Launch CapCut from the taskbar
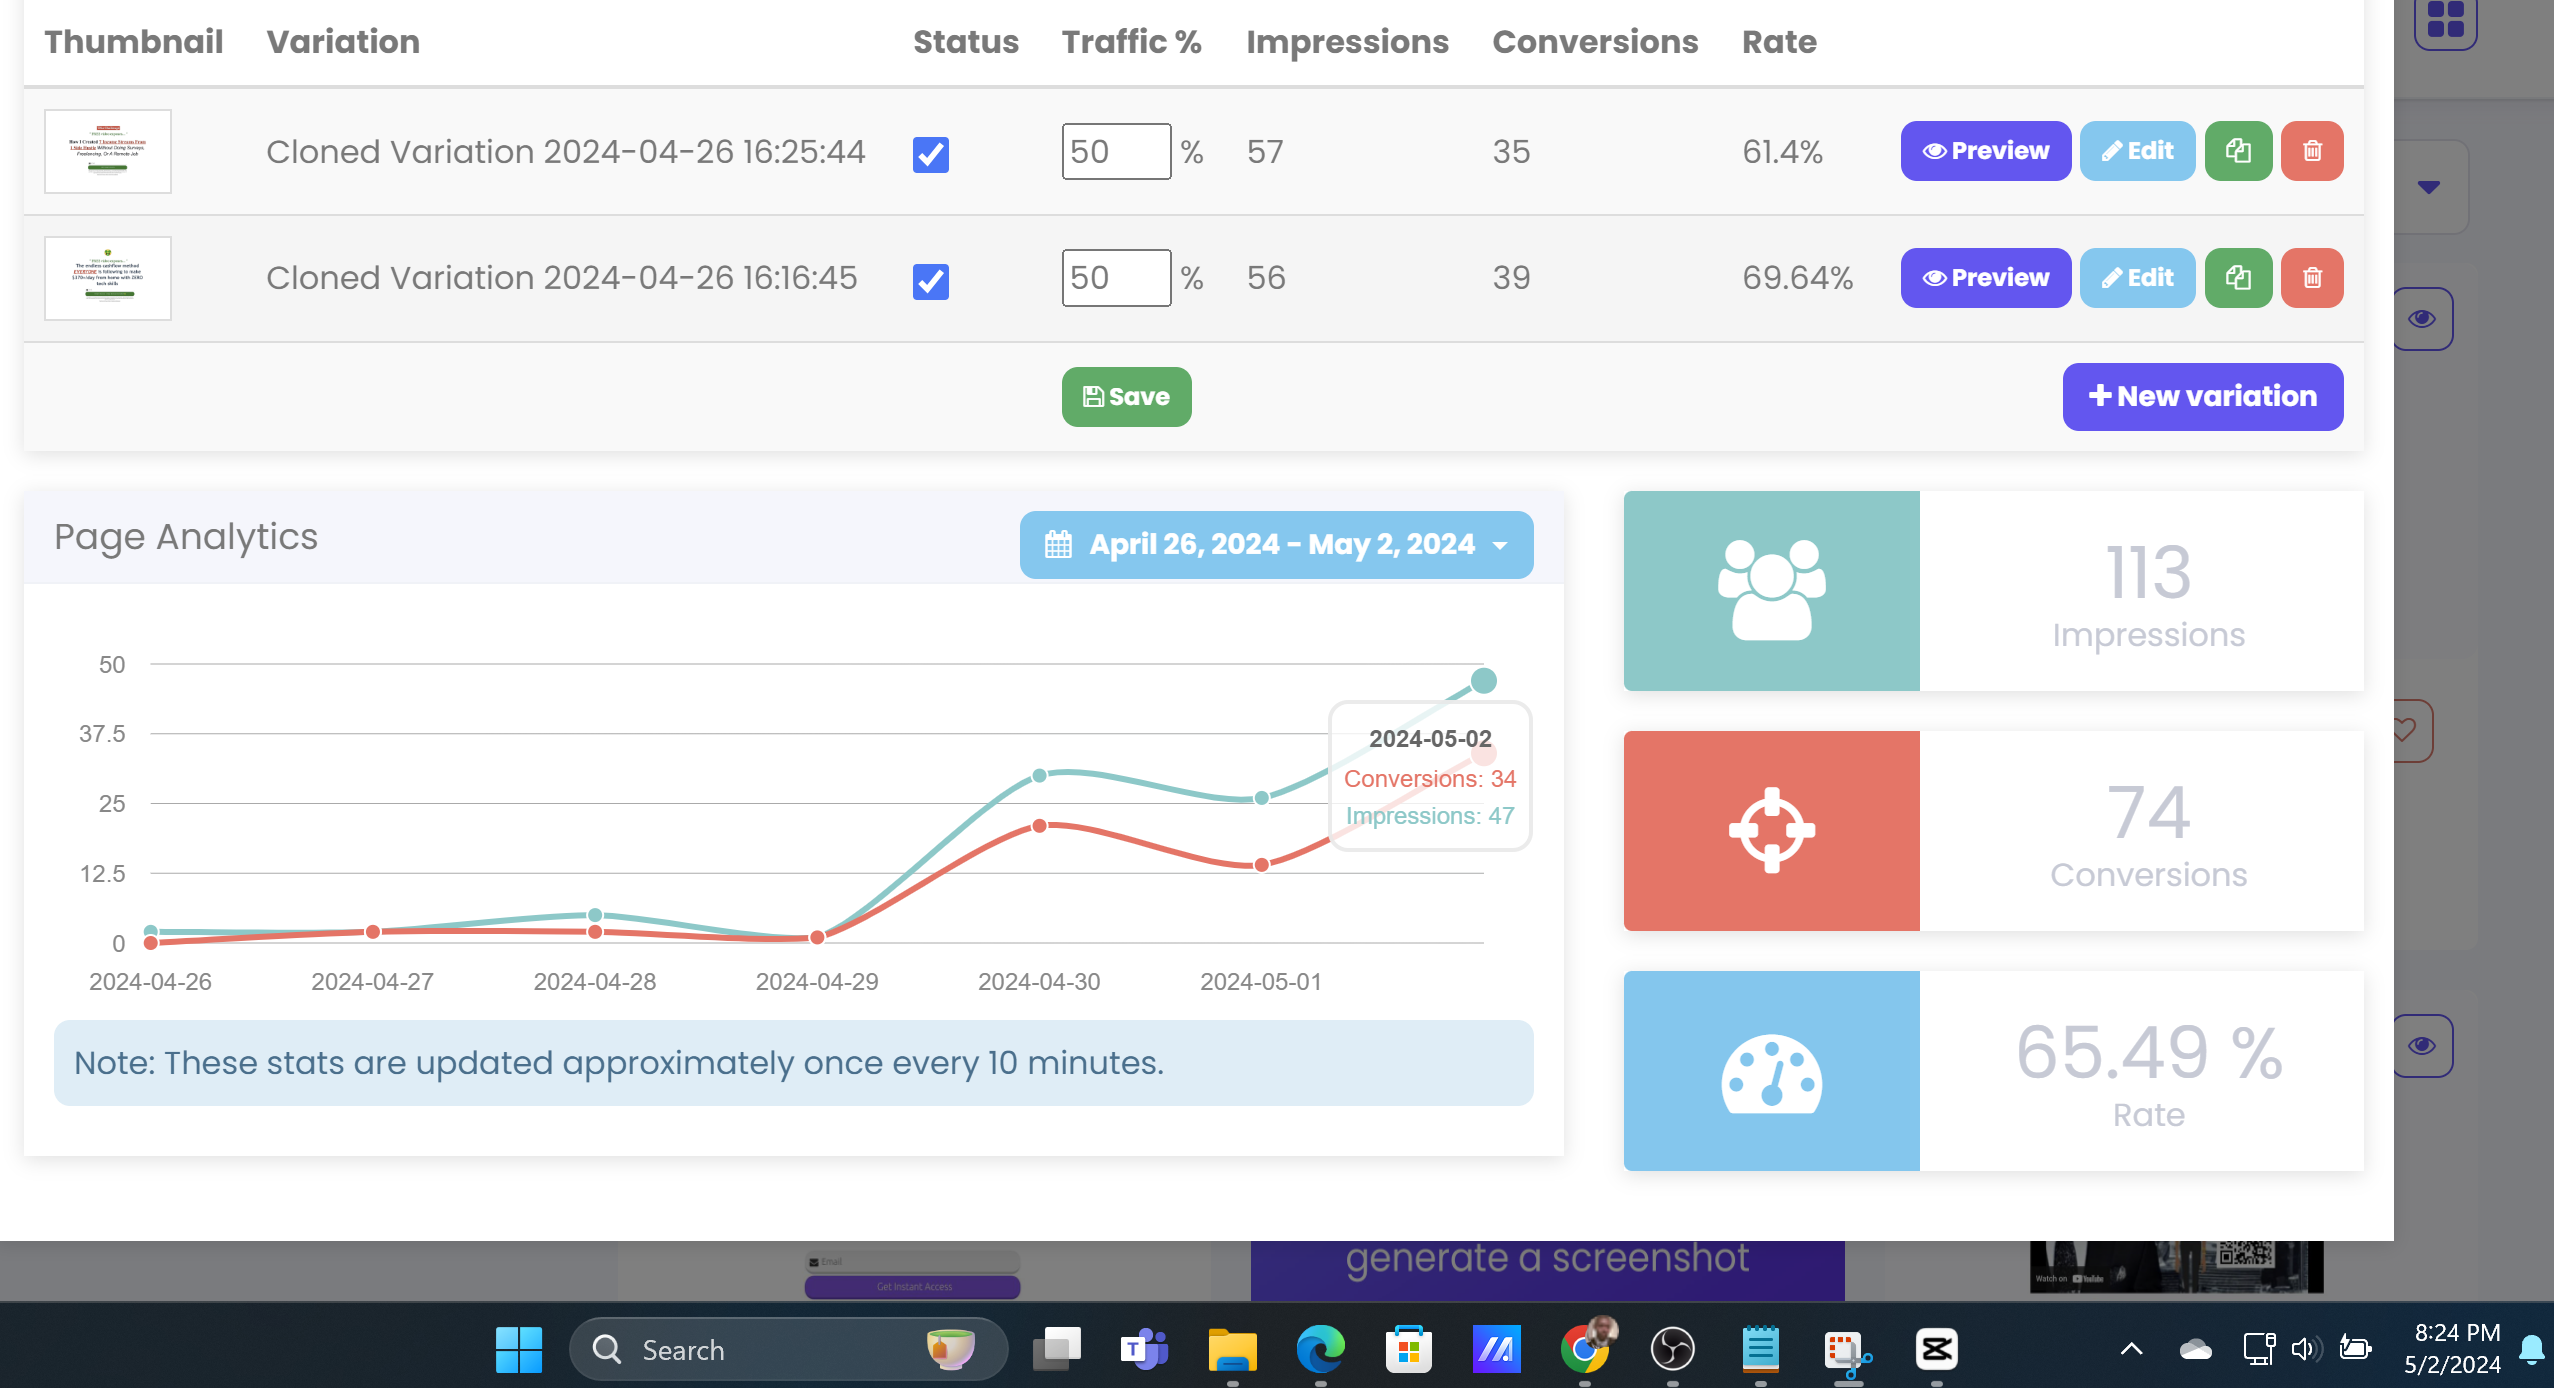 [1936, 1349]
